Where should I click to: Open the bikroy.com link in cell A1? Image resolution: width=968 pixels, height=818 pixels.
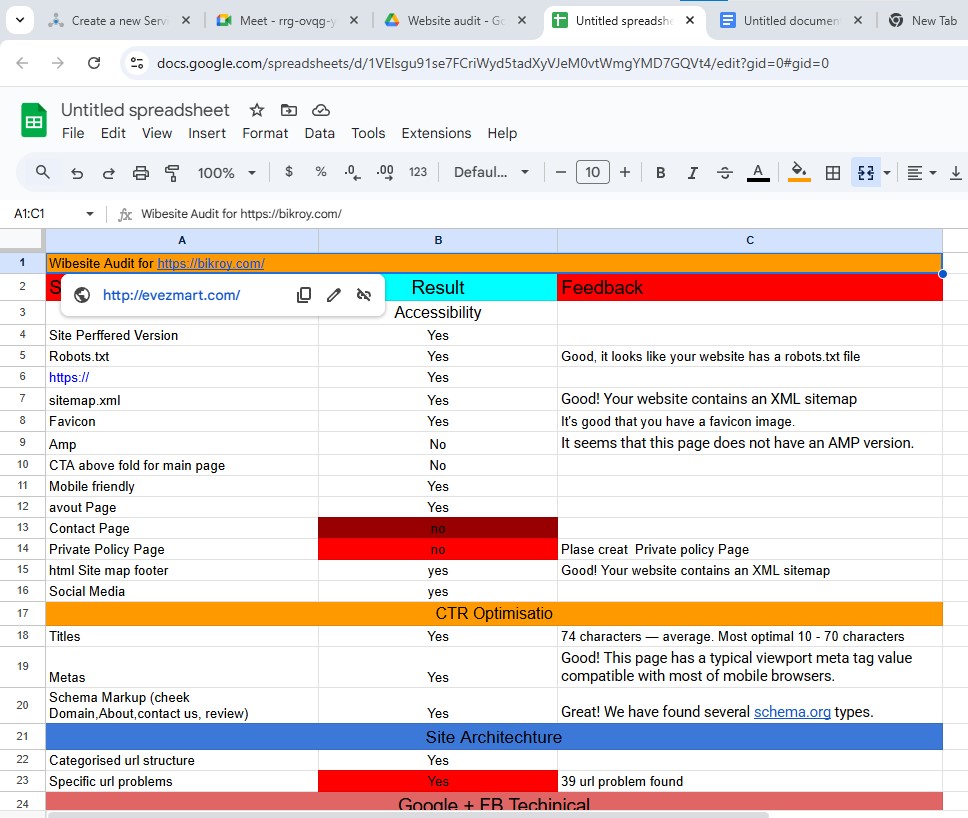point(210,264)
